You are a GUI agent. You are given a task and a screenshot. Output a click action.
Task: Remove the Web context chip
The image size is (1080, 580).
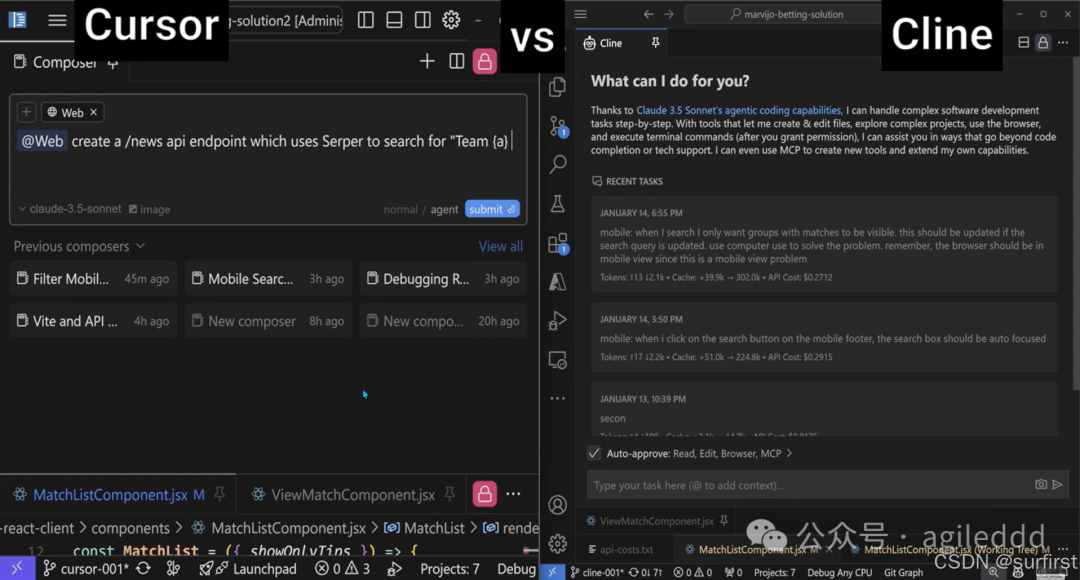point(94,112)
